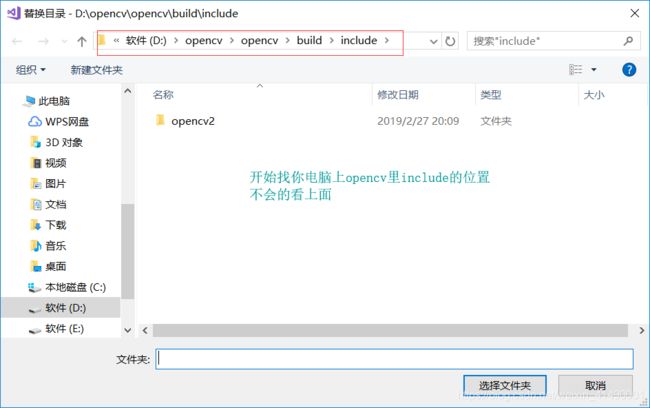Open the 组织 menu
This screenshot has width=650, height=408.
31,70
